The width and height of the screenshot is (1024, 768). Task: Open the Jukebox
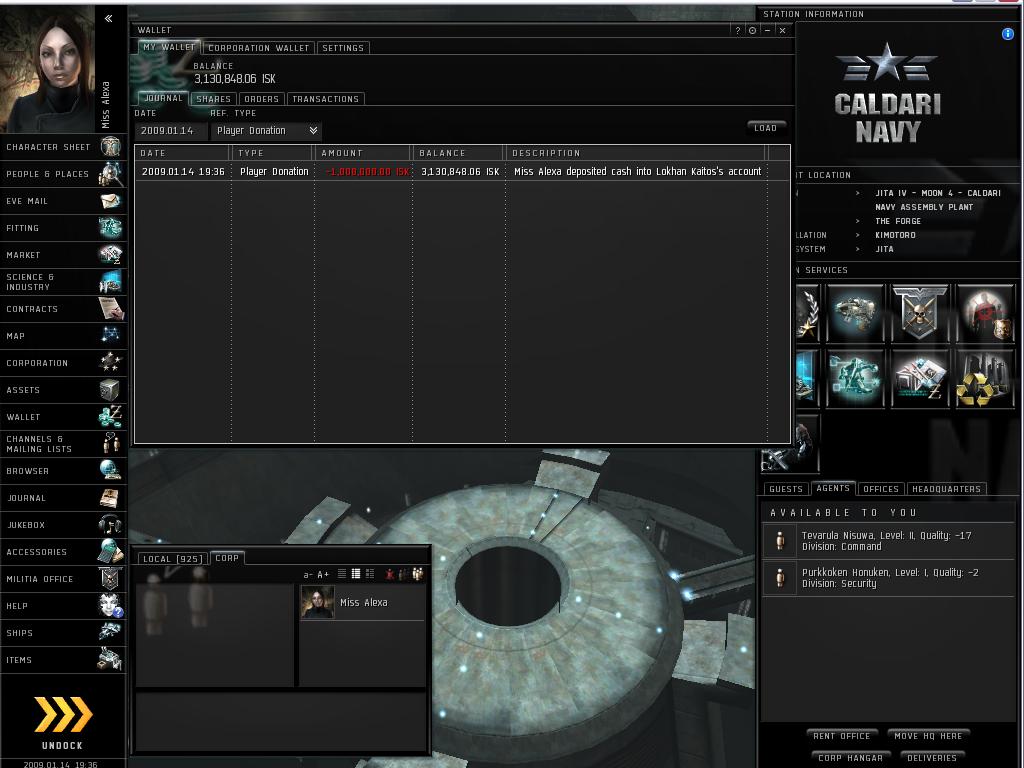tap(63, 525)
